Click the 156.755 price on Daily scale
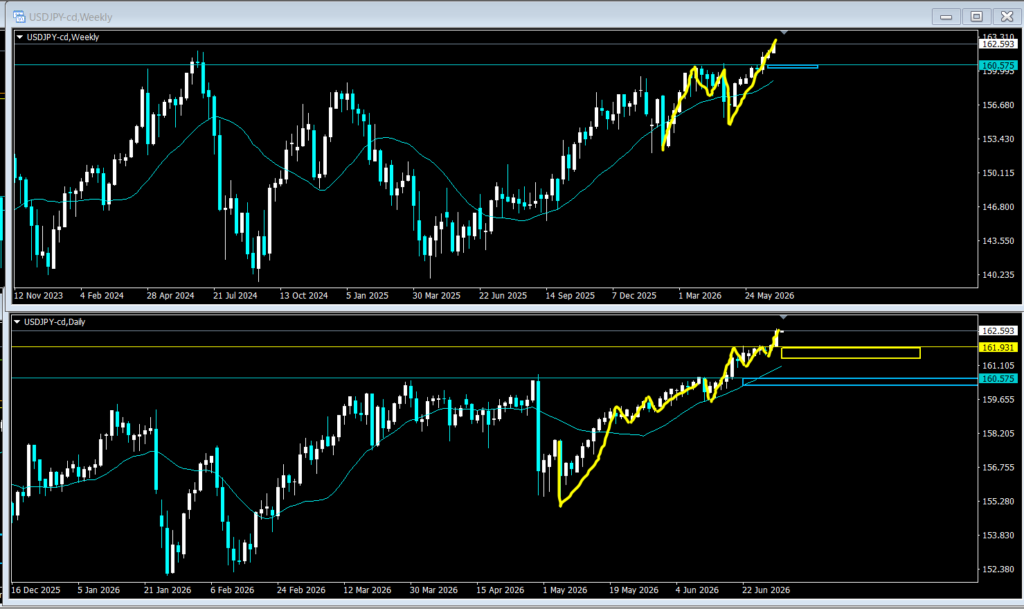1024x609 pixels. point(998,467)
